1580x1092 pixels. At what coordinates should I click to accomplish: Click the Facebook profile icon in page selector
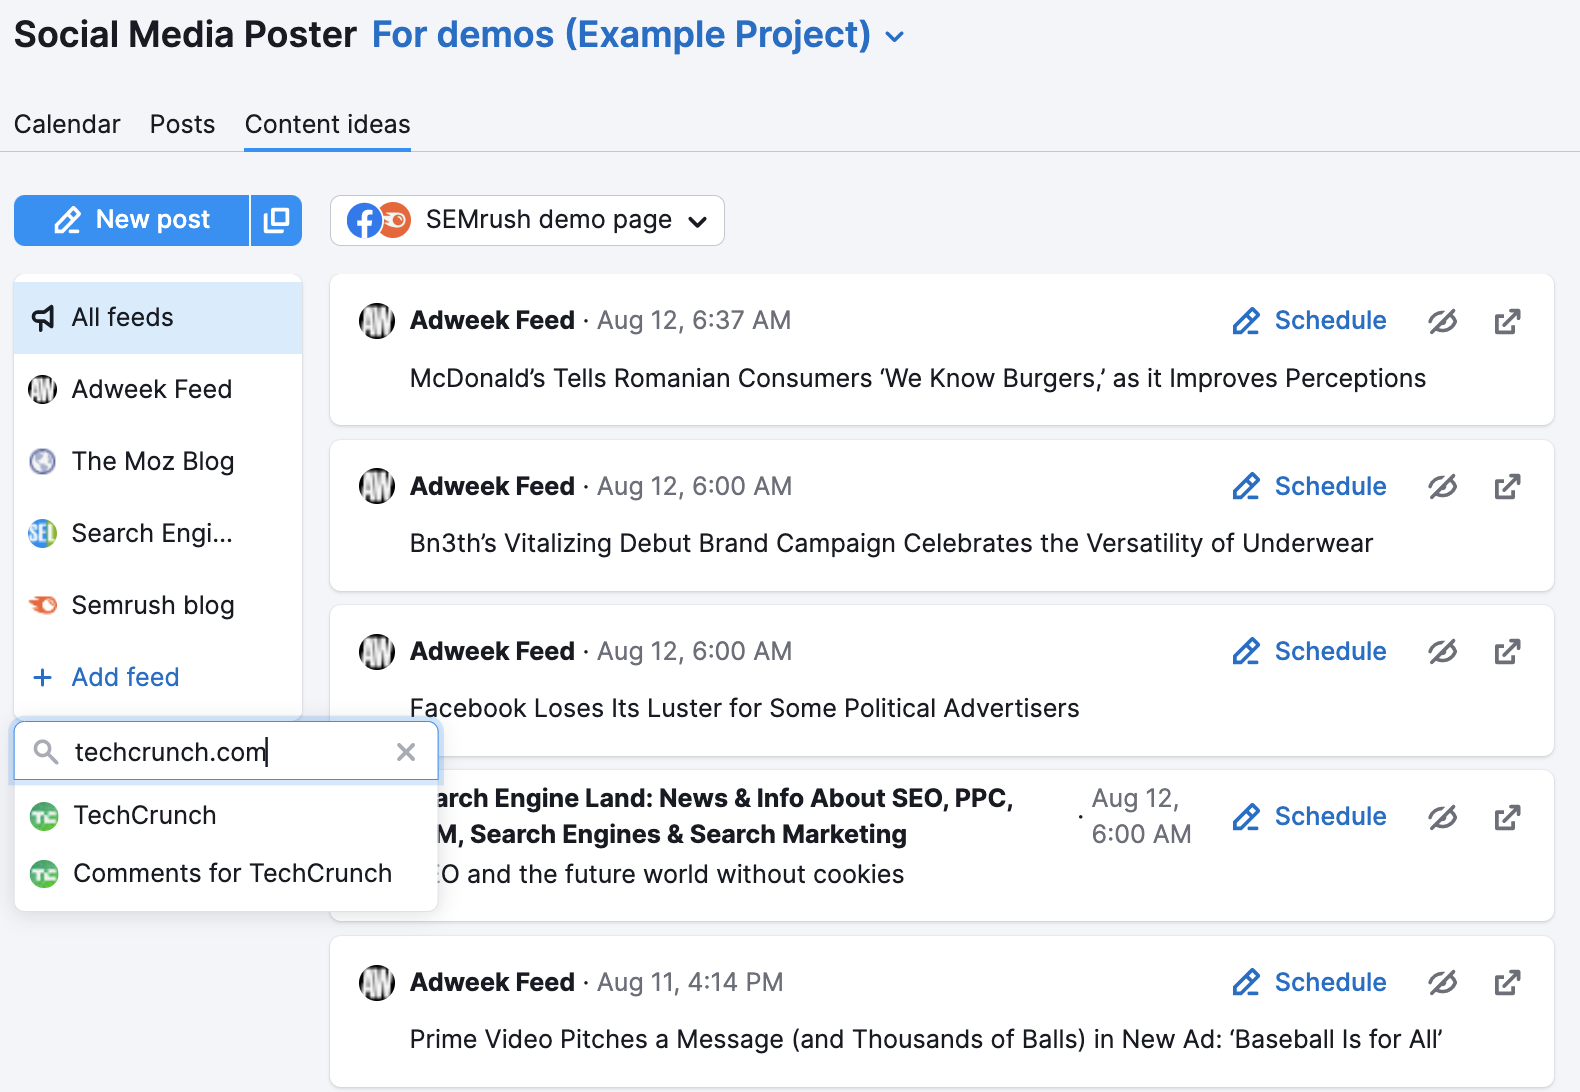click(x=364, y=220)
